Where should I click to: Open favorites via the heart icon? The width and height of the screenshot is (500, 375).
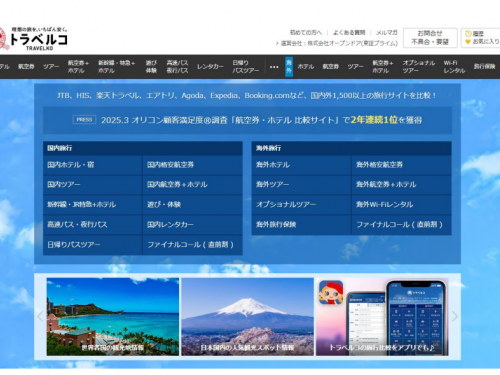[x=468, y=42]
